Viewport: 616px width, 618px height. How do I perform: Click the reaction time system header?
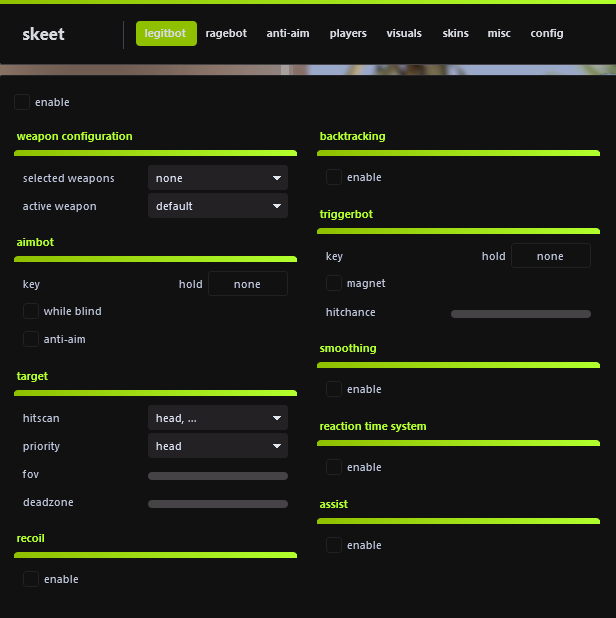pyautogui.click(x=373, y=426)
